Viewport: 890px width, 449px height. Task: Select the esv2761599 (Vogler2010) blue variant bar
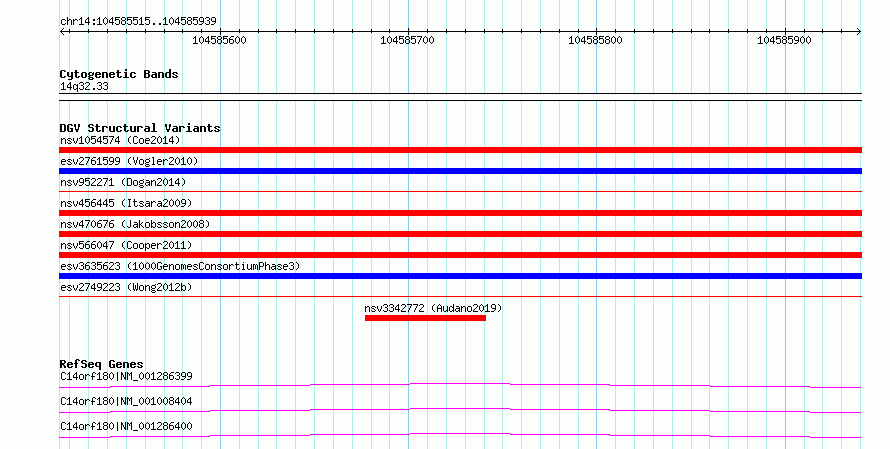460,171
